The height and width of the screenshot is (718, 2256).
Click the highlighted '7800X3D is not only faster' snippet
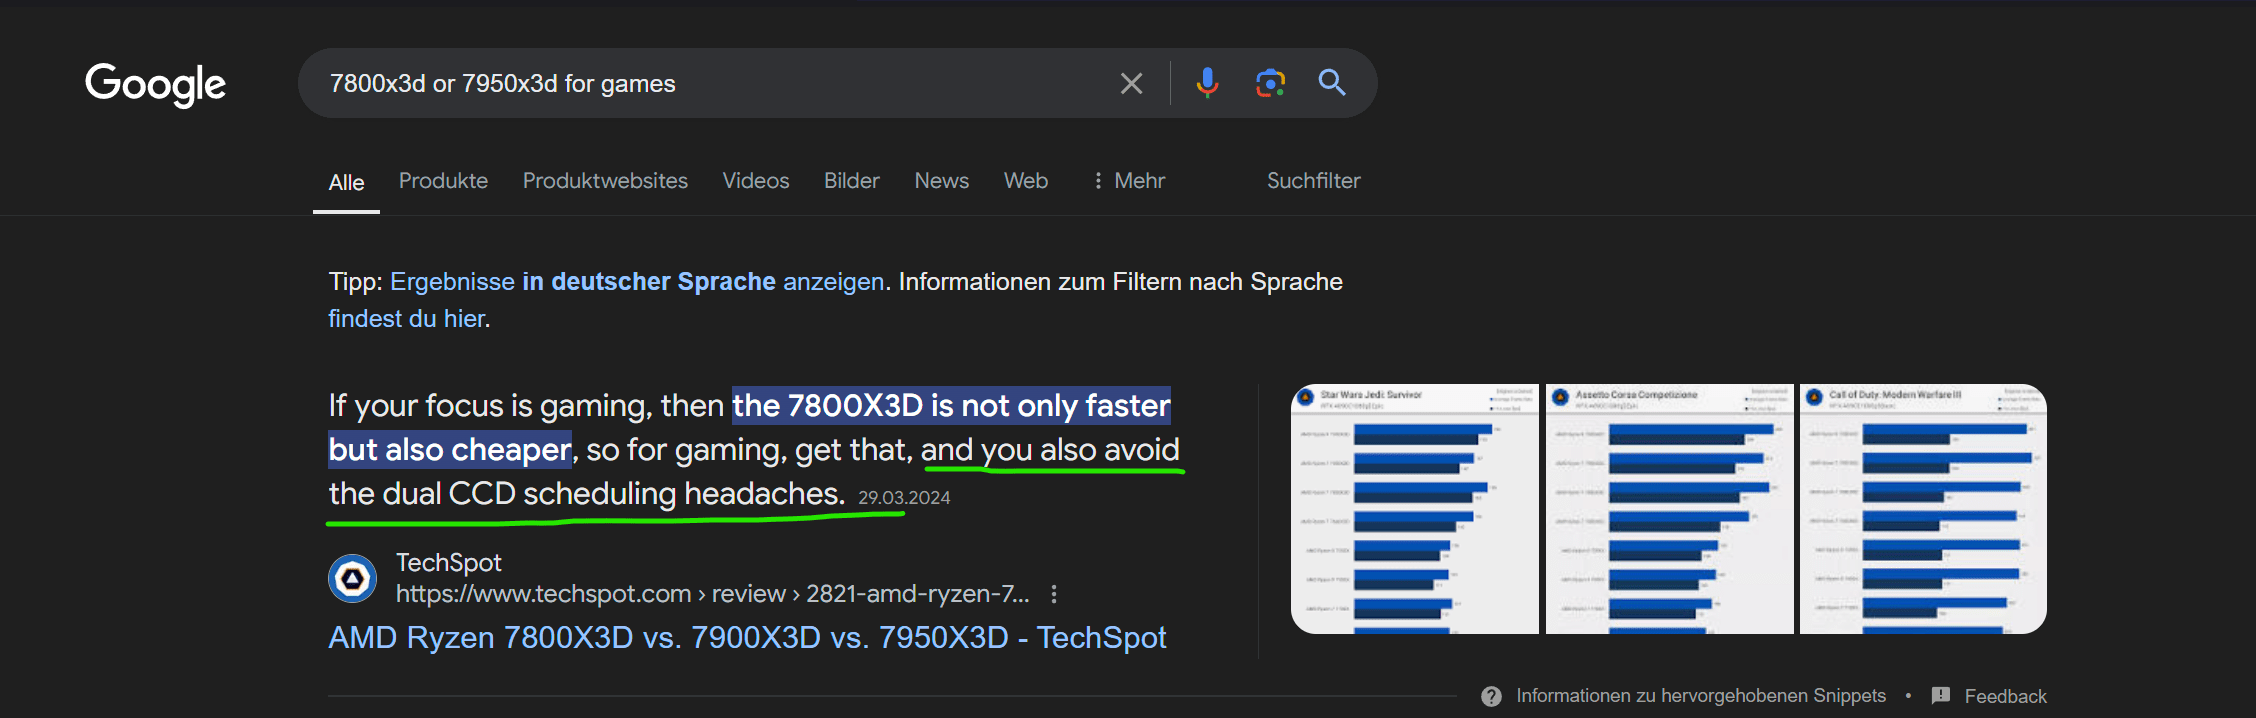tap(951, 406)
